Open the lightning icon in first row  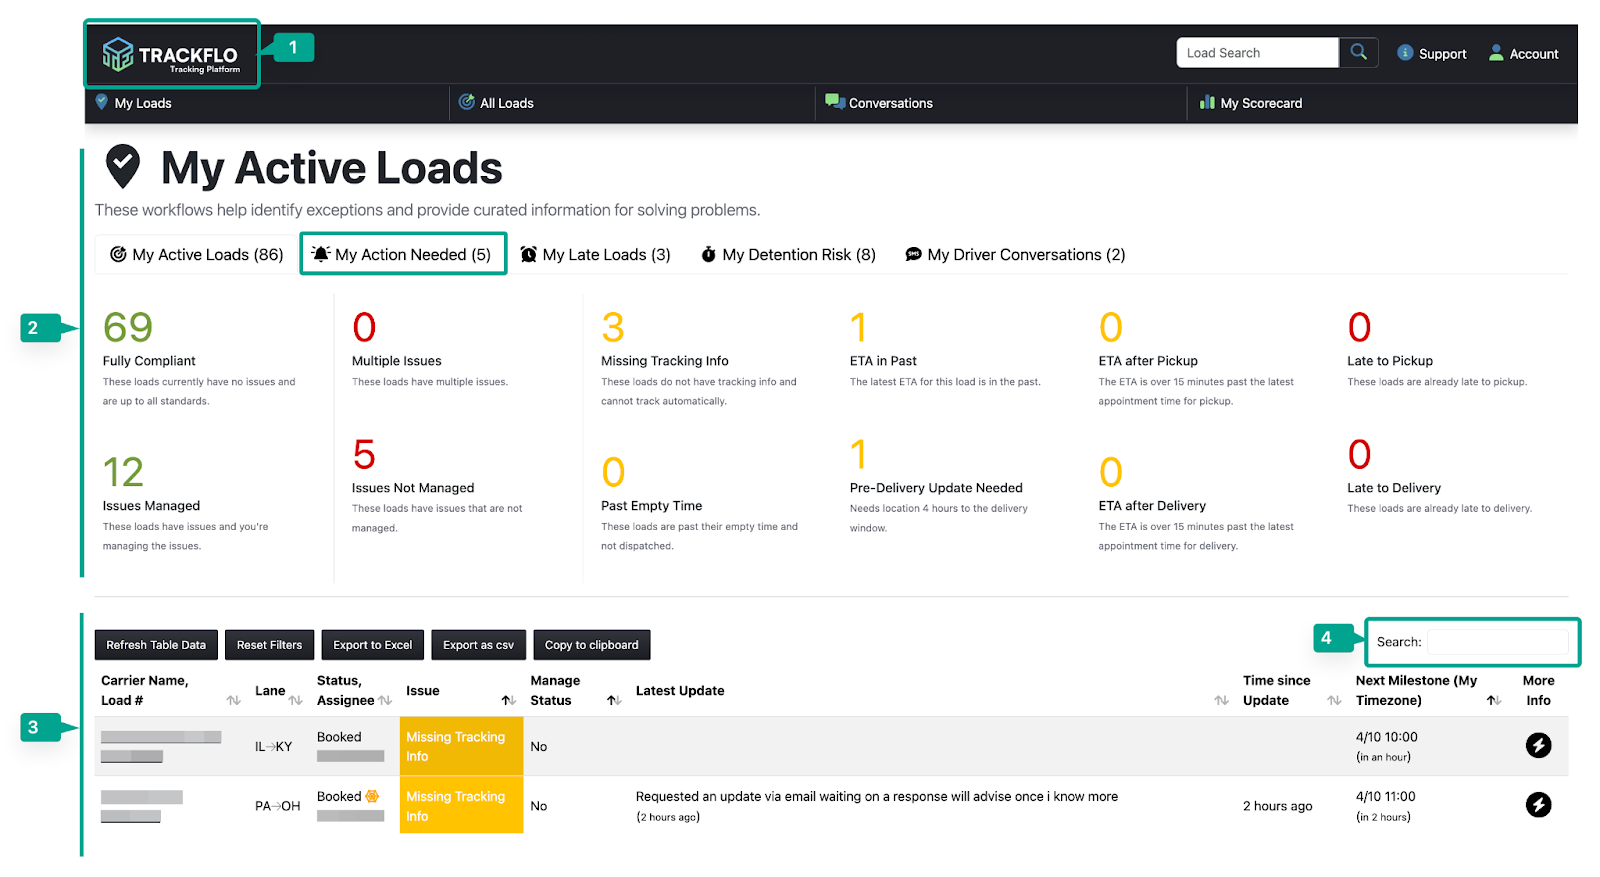1537,745
